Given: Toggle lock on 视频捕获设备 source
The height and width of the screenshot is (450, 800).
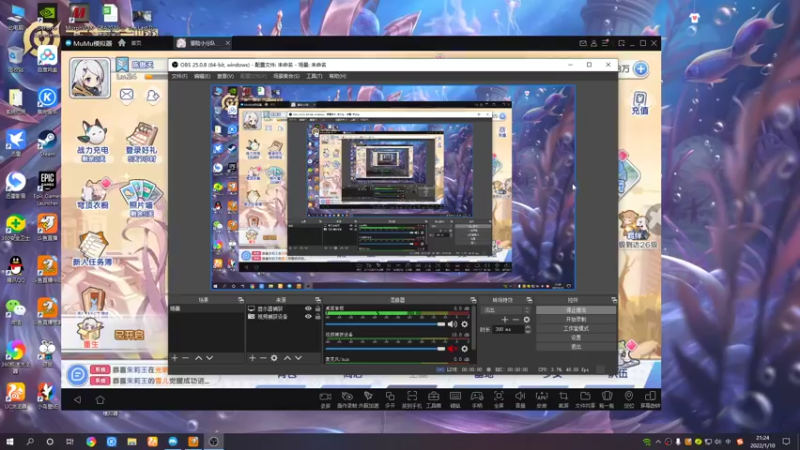Looking at the screenshot, I should pyautogui.click(x=317, y=316).
